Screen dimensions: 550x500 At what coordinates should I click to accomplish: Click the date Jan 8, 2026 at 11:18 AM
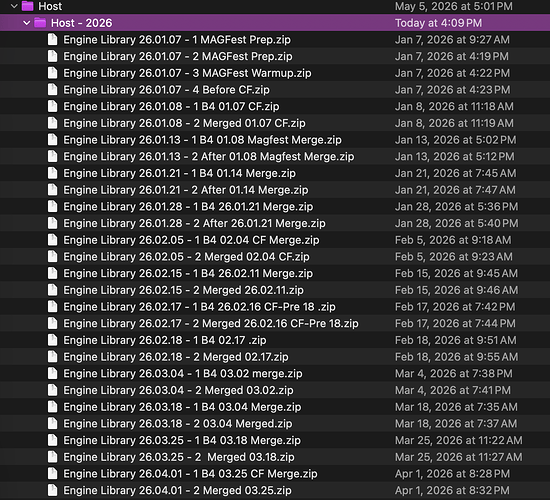pos(454,106)
